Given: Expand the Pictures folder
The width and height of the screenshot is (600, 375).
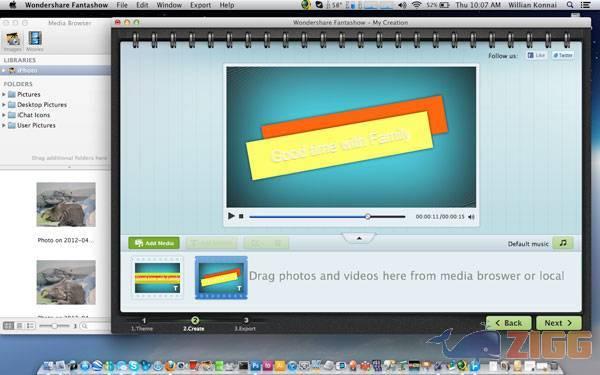Looking at the screenshot, I should coord(4,94).
